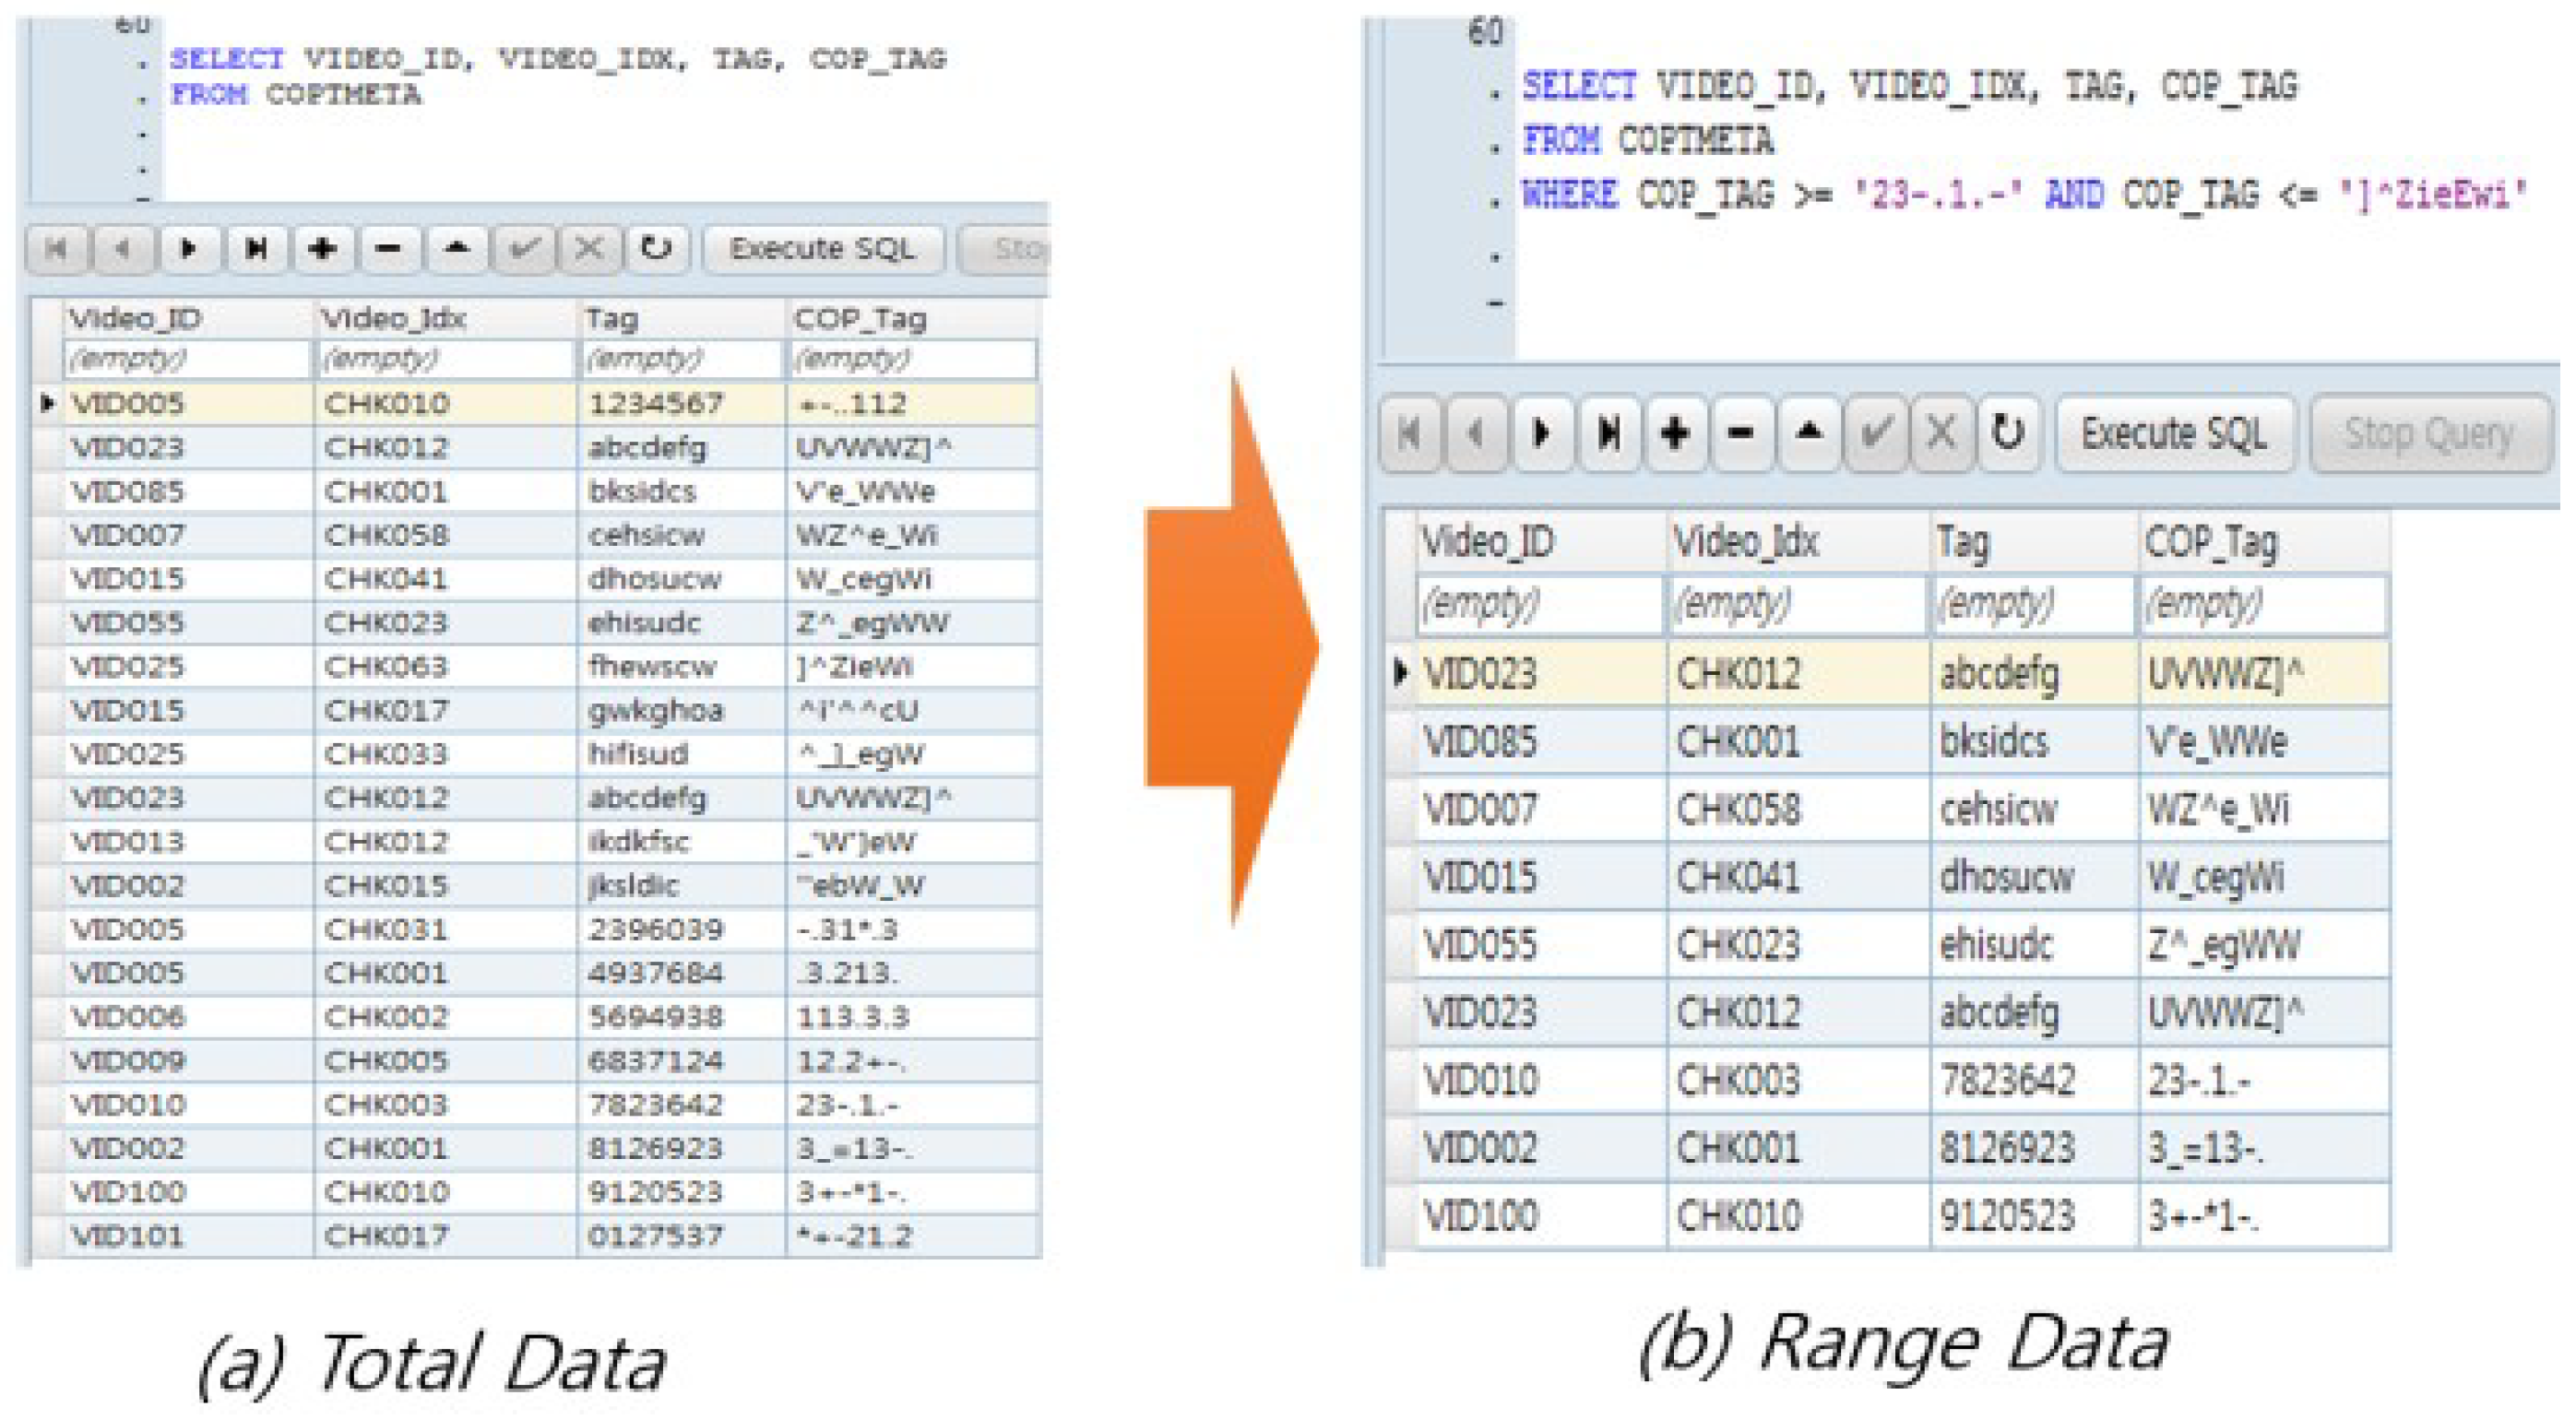Go to next record in left navigator

(189, 248)
